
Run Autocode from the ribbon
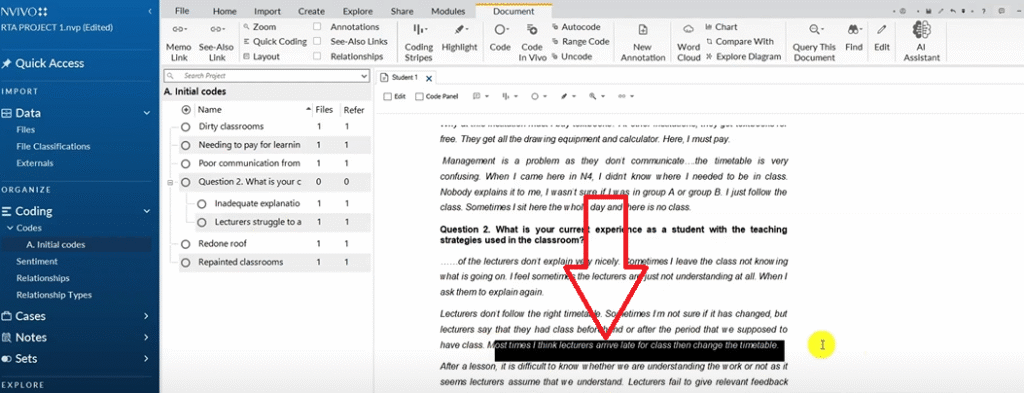pyautogui.click(x=575, y=27)
